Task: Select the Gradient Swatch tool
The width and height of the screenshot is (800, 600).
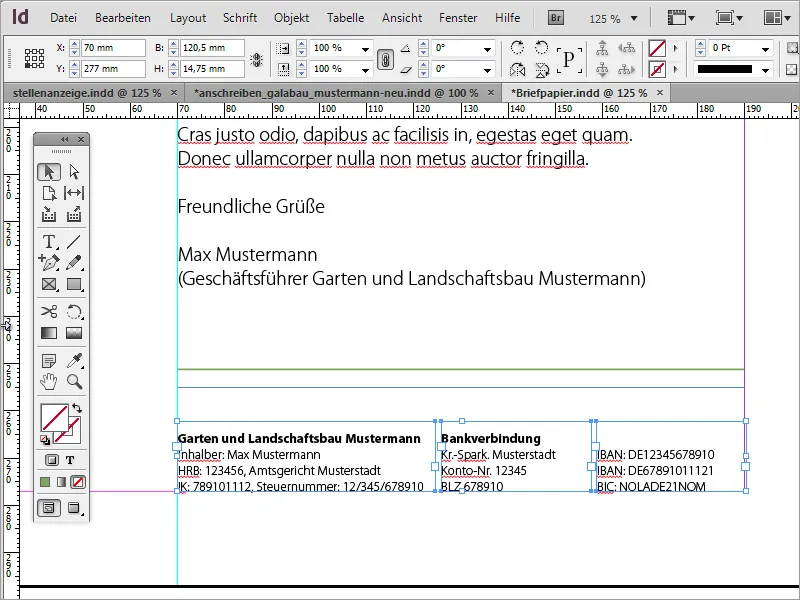Action: click(x=49, y=333)
